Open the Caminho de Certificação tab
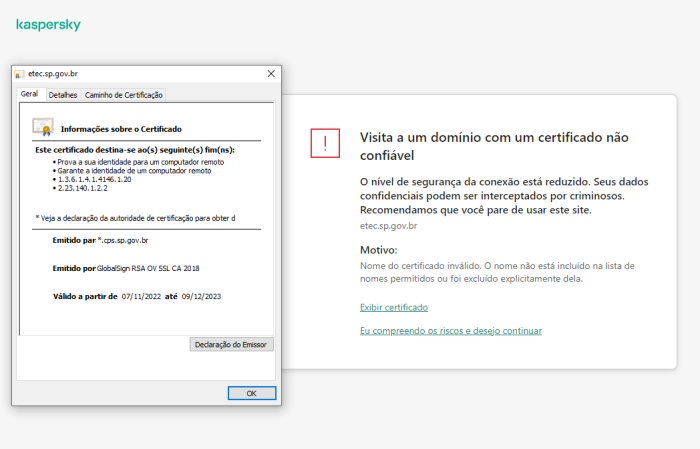The width and height of the screenshot is (700, 449). coord(124,95)
